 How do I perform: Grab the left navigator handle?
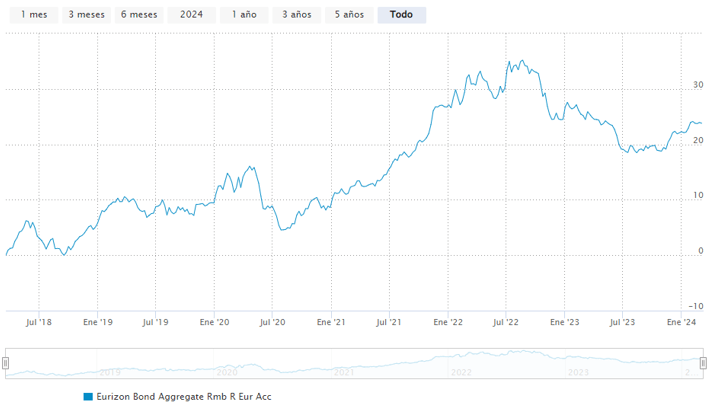(7, 363)
